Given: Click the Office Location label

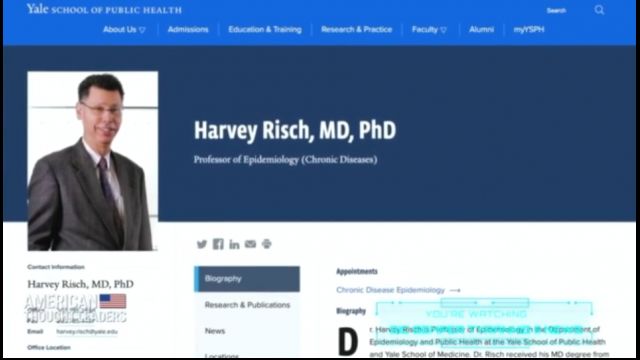Looking at the screenshot, I should coord(49,347).
